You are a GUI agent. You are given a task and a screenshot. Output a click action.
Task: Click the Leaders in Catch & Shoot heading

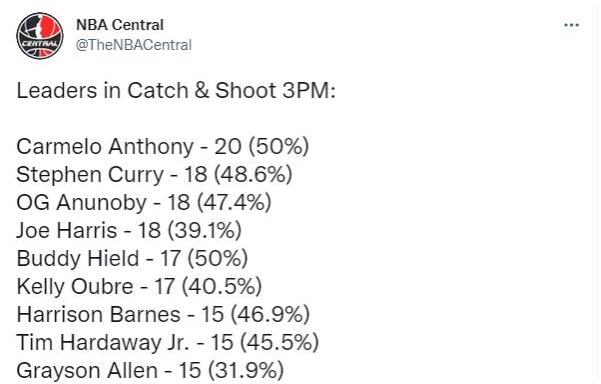point(176,91)
